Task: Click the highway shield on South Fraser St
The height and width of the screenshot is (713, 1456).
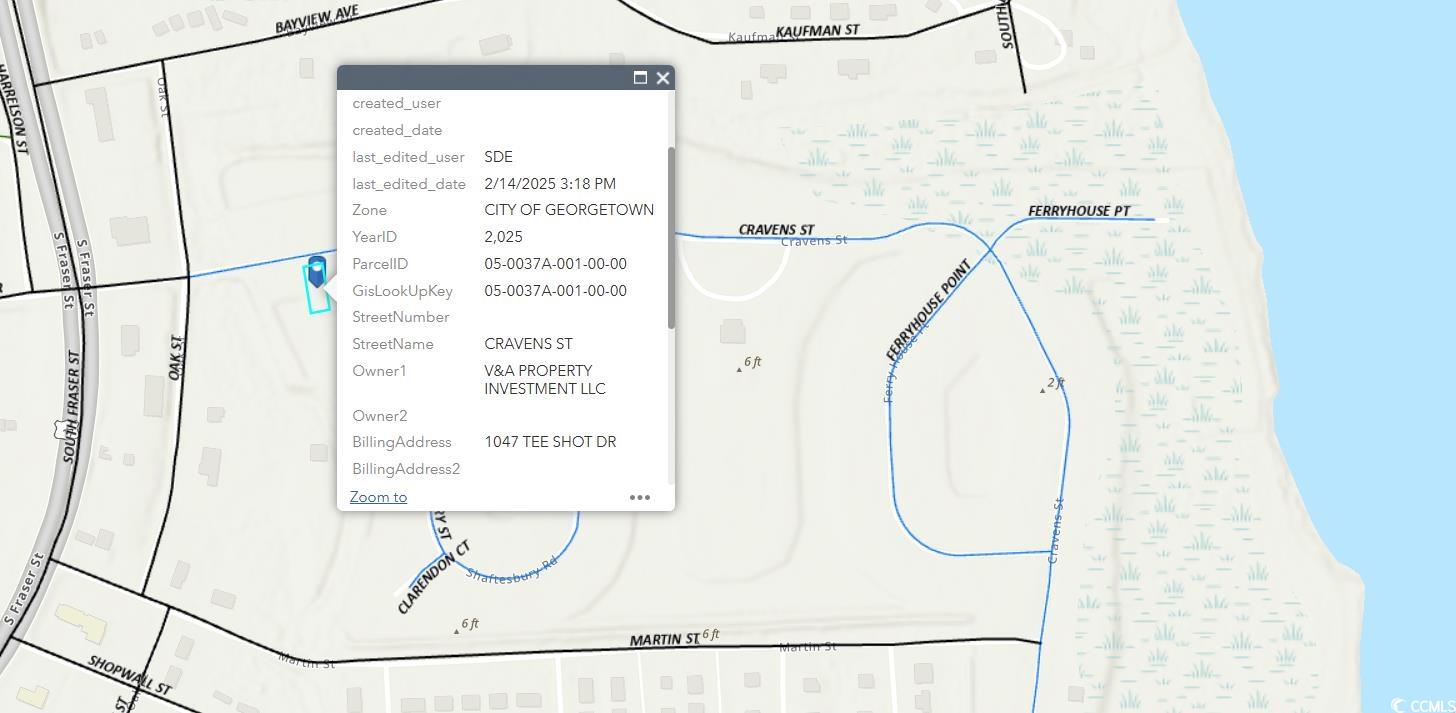Action: [x=60, y=429]
